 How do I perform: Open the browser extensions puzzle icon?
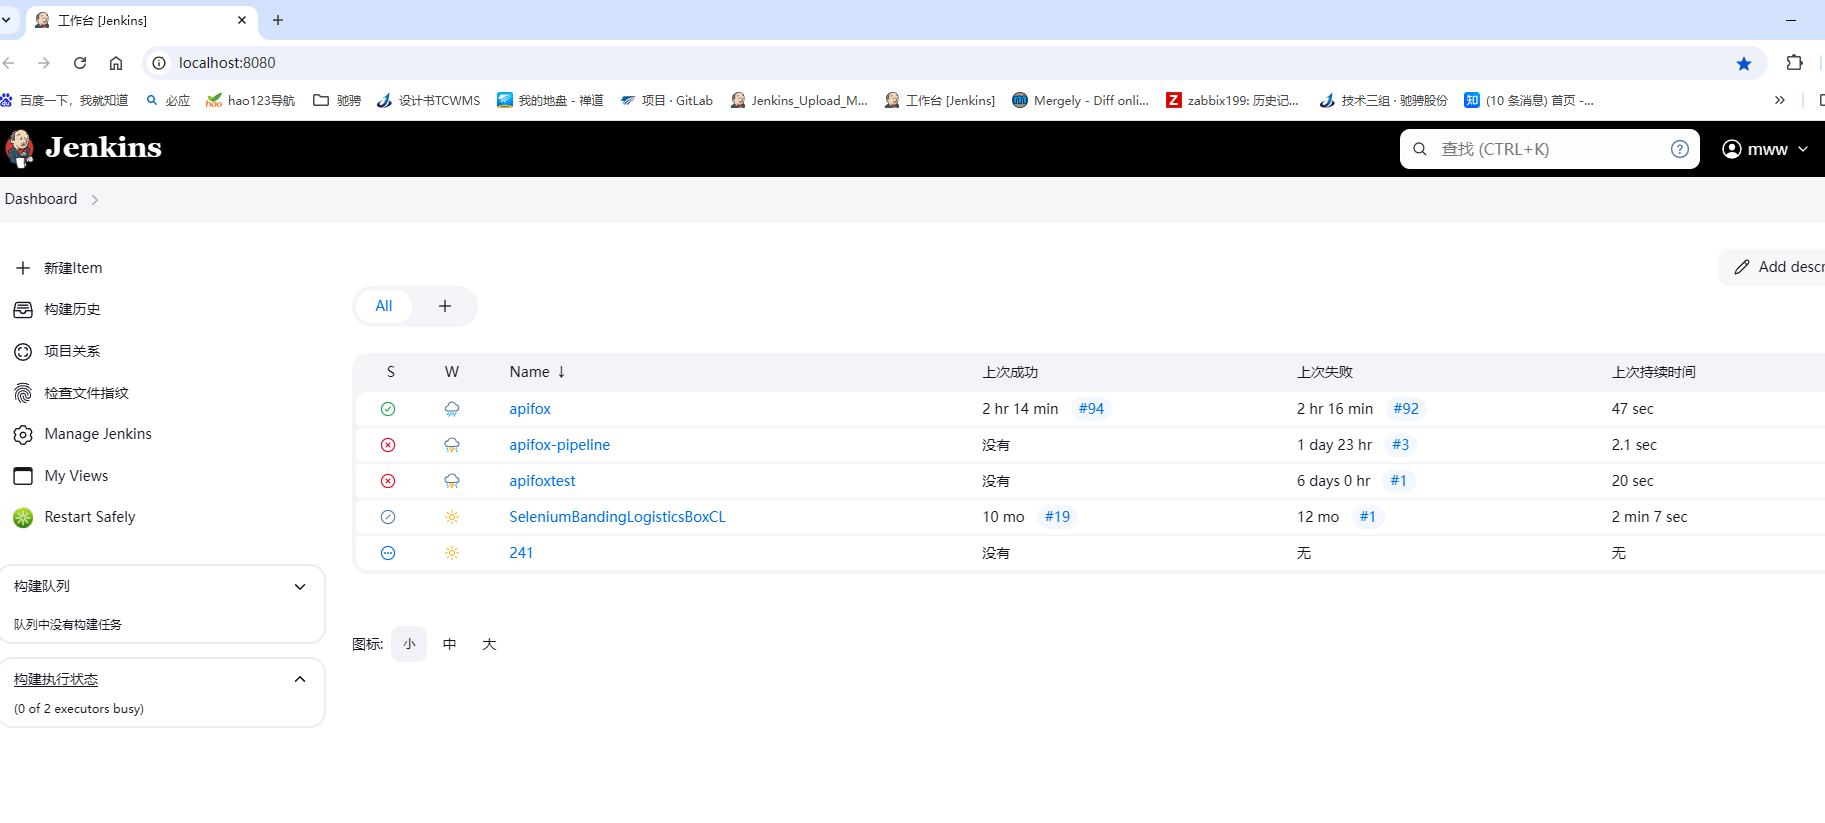coord(1795,63)
